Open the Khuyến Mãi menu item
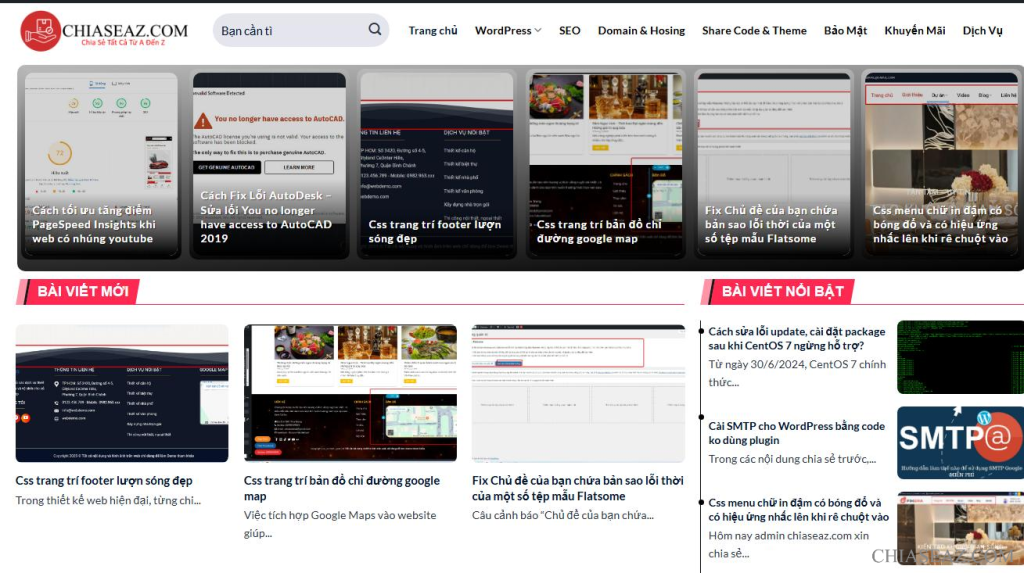This screenshot has width=1024, height=573. pos(914,31)
